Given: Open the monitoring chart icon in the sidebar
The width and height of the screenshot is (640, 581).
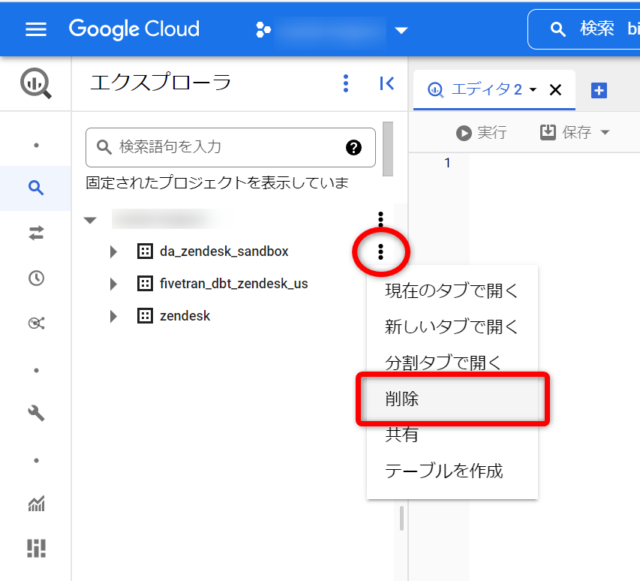Looking at the screenshot, I should [36, 503].
